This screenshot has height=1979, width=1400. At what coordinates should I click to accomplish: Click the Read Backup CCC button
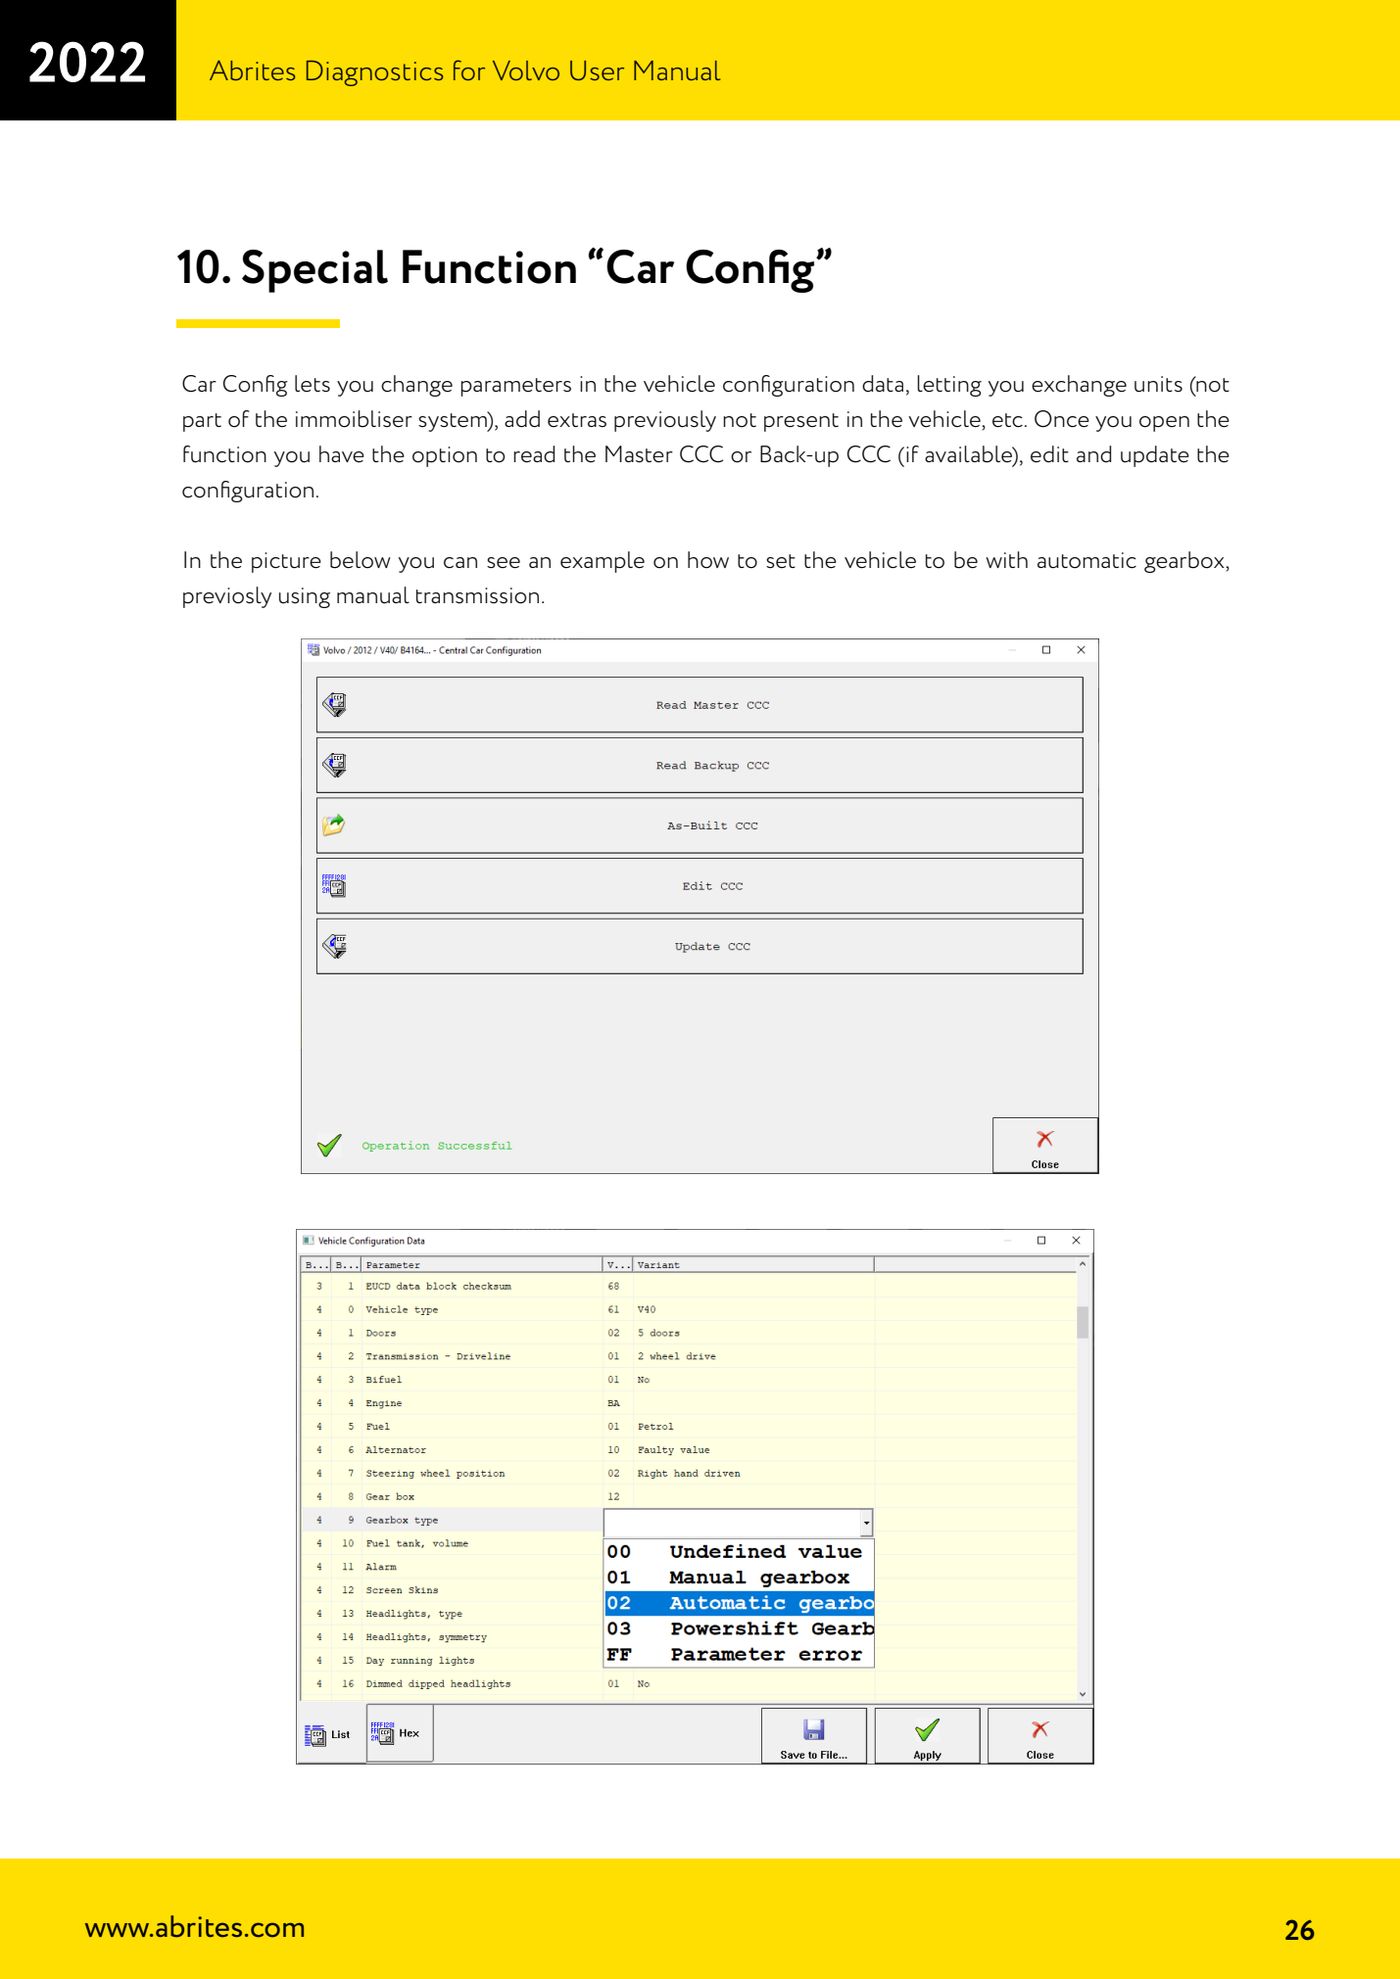[699, 765]
